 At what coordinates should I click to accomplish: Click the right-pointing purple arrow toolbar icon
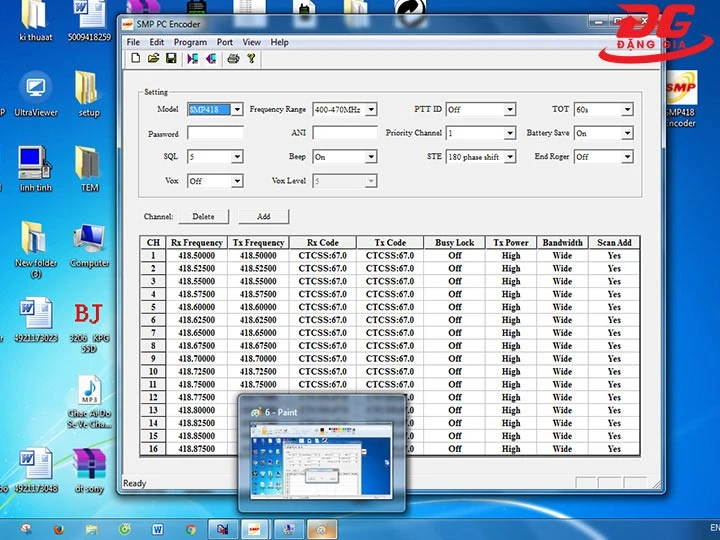(x=192, y=59)
